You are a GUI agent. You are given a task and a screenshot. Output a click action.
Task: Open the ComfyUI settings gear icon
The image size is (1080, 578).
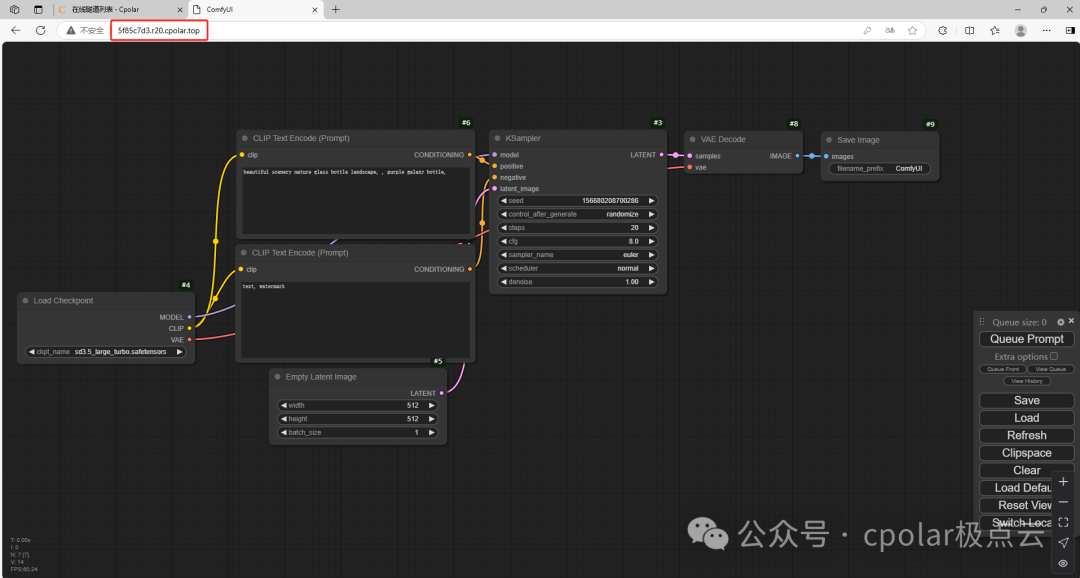click(1060, 322)
